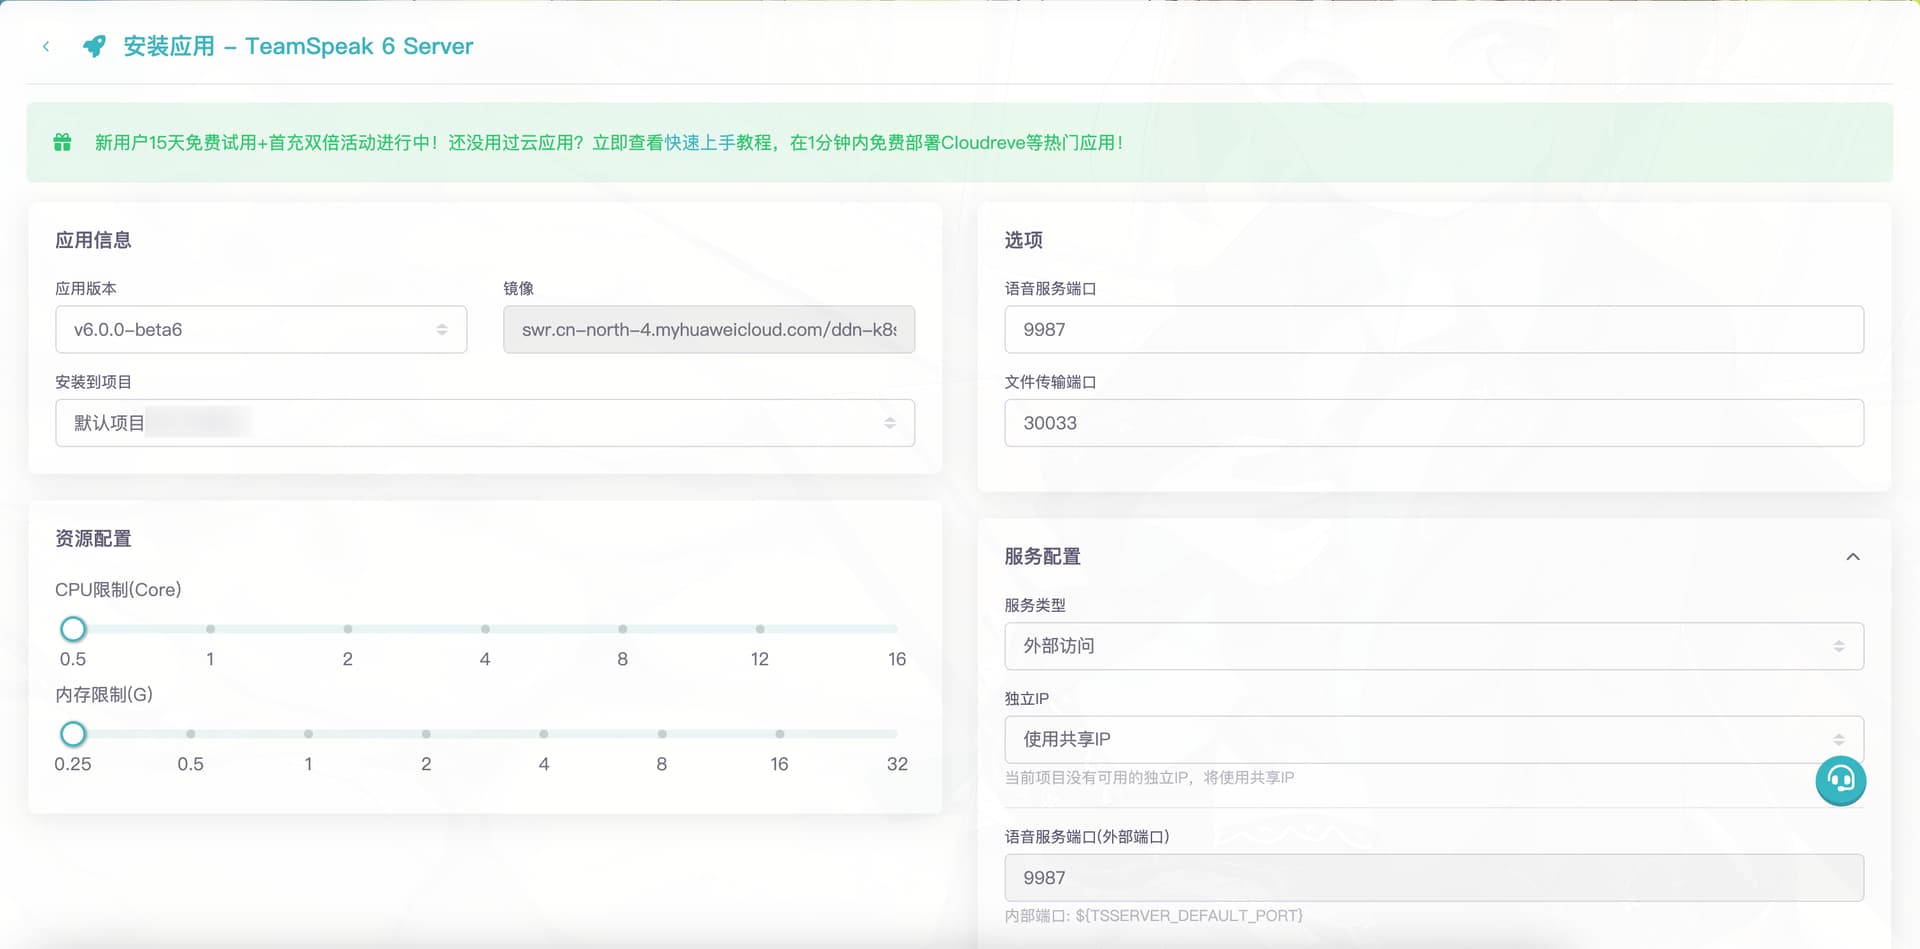This screenshot has width=1920, height=949.
Task: Go back using the left chevron arrow
Action: (46, 46)
